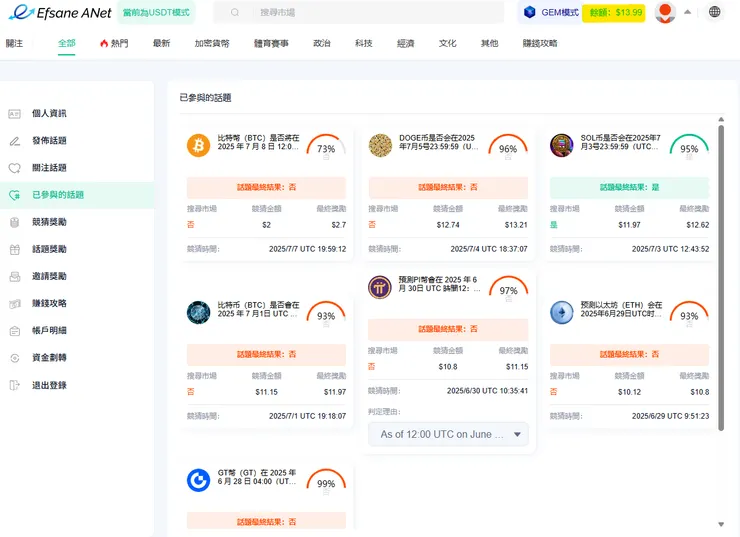Click the 關注話題 heart icon

pos(15,168)
